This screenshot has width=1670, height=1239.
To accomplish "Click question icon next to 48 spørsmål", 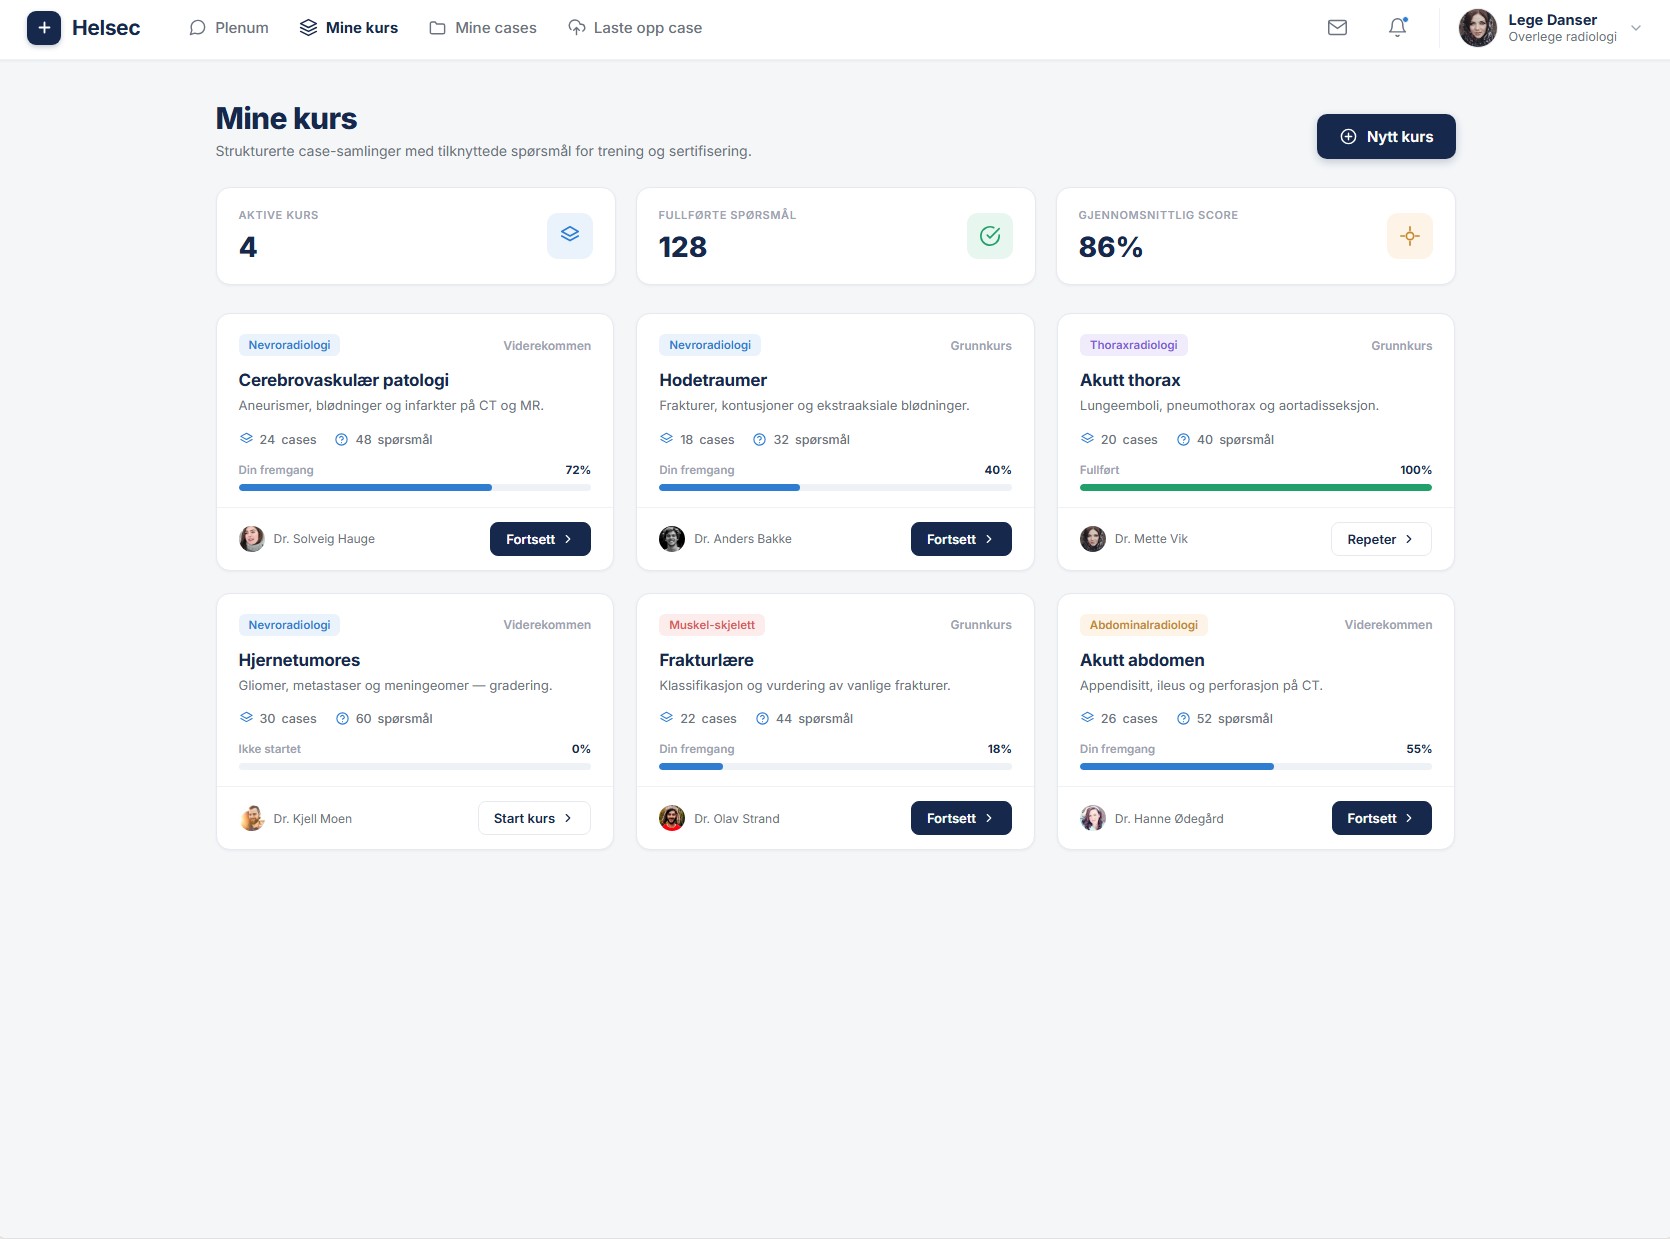I will (x=342, y=439).
